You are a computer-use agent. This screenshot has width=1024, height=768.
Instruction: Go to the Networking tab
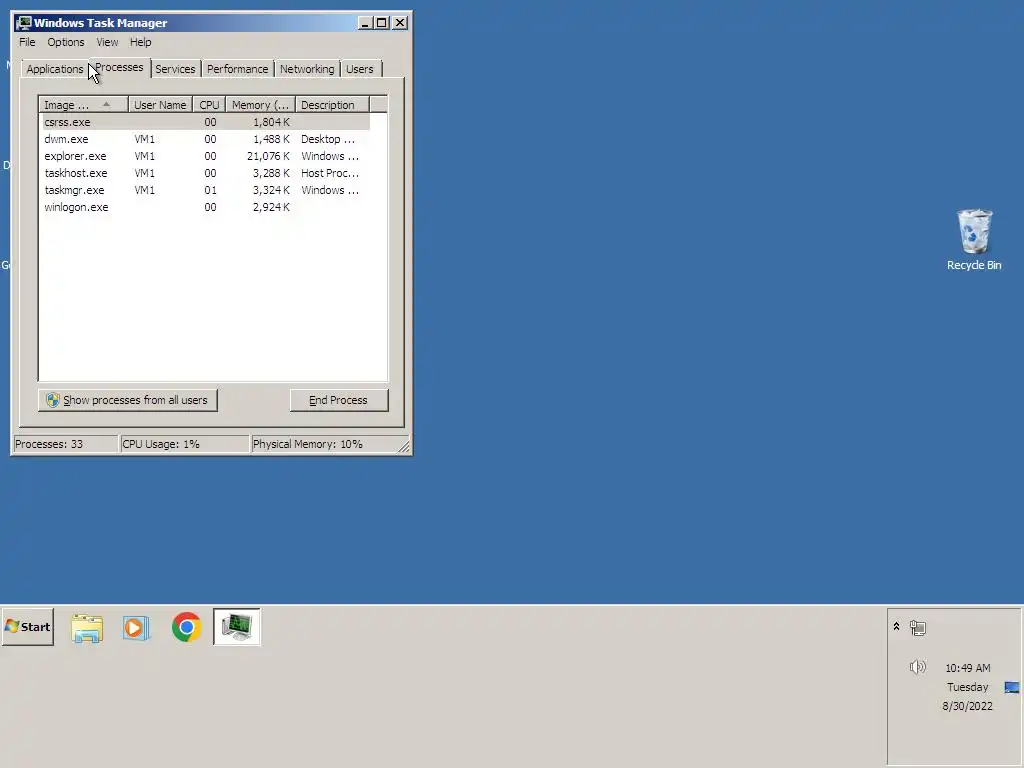(307, 69)
